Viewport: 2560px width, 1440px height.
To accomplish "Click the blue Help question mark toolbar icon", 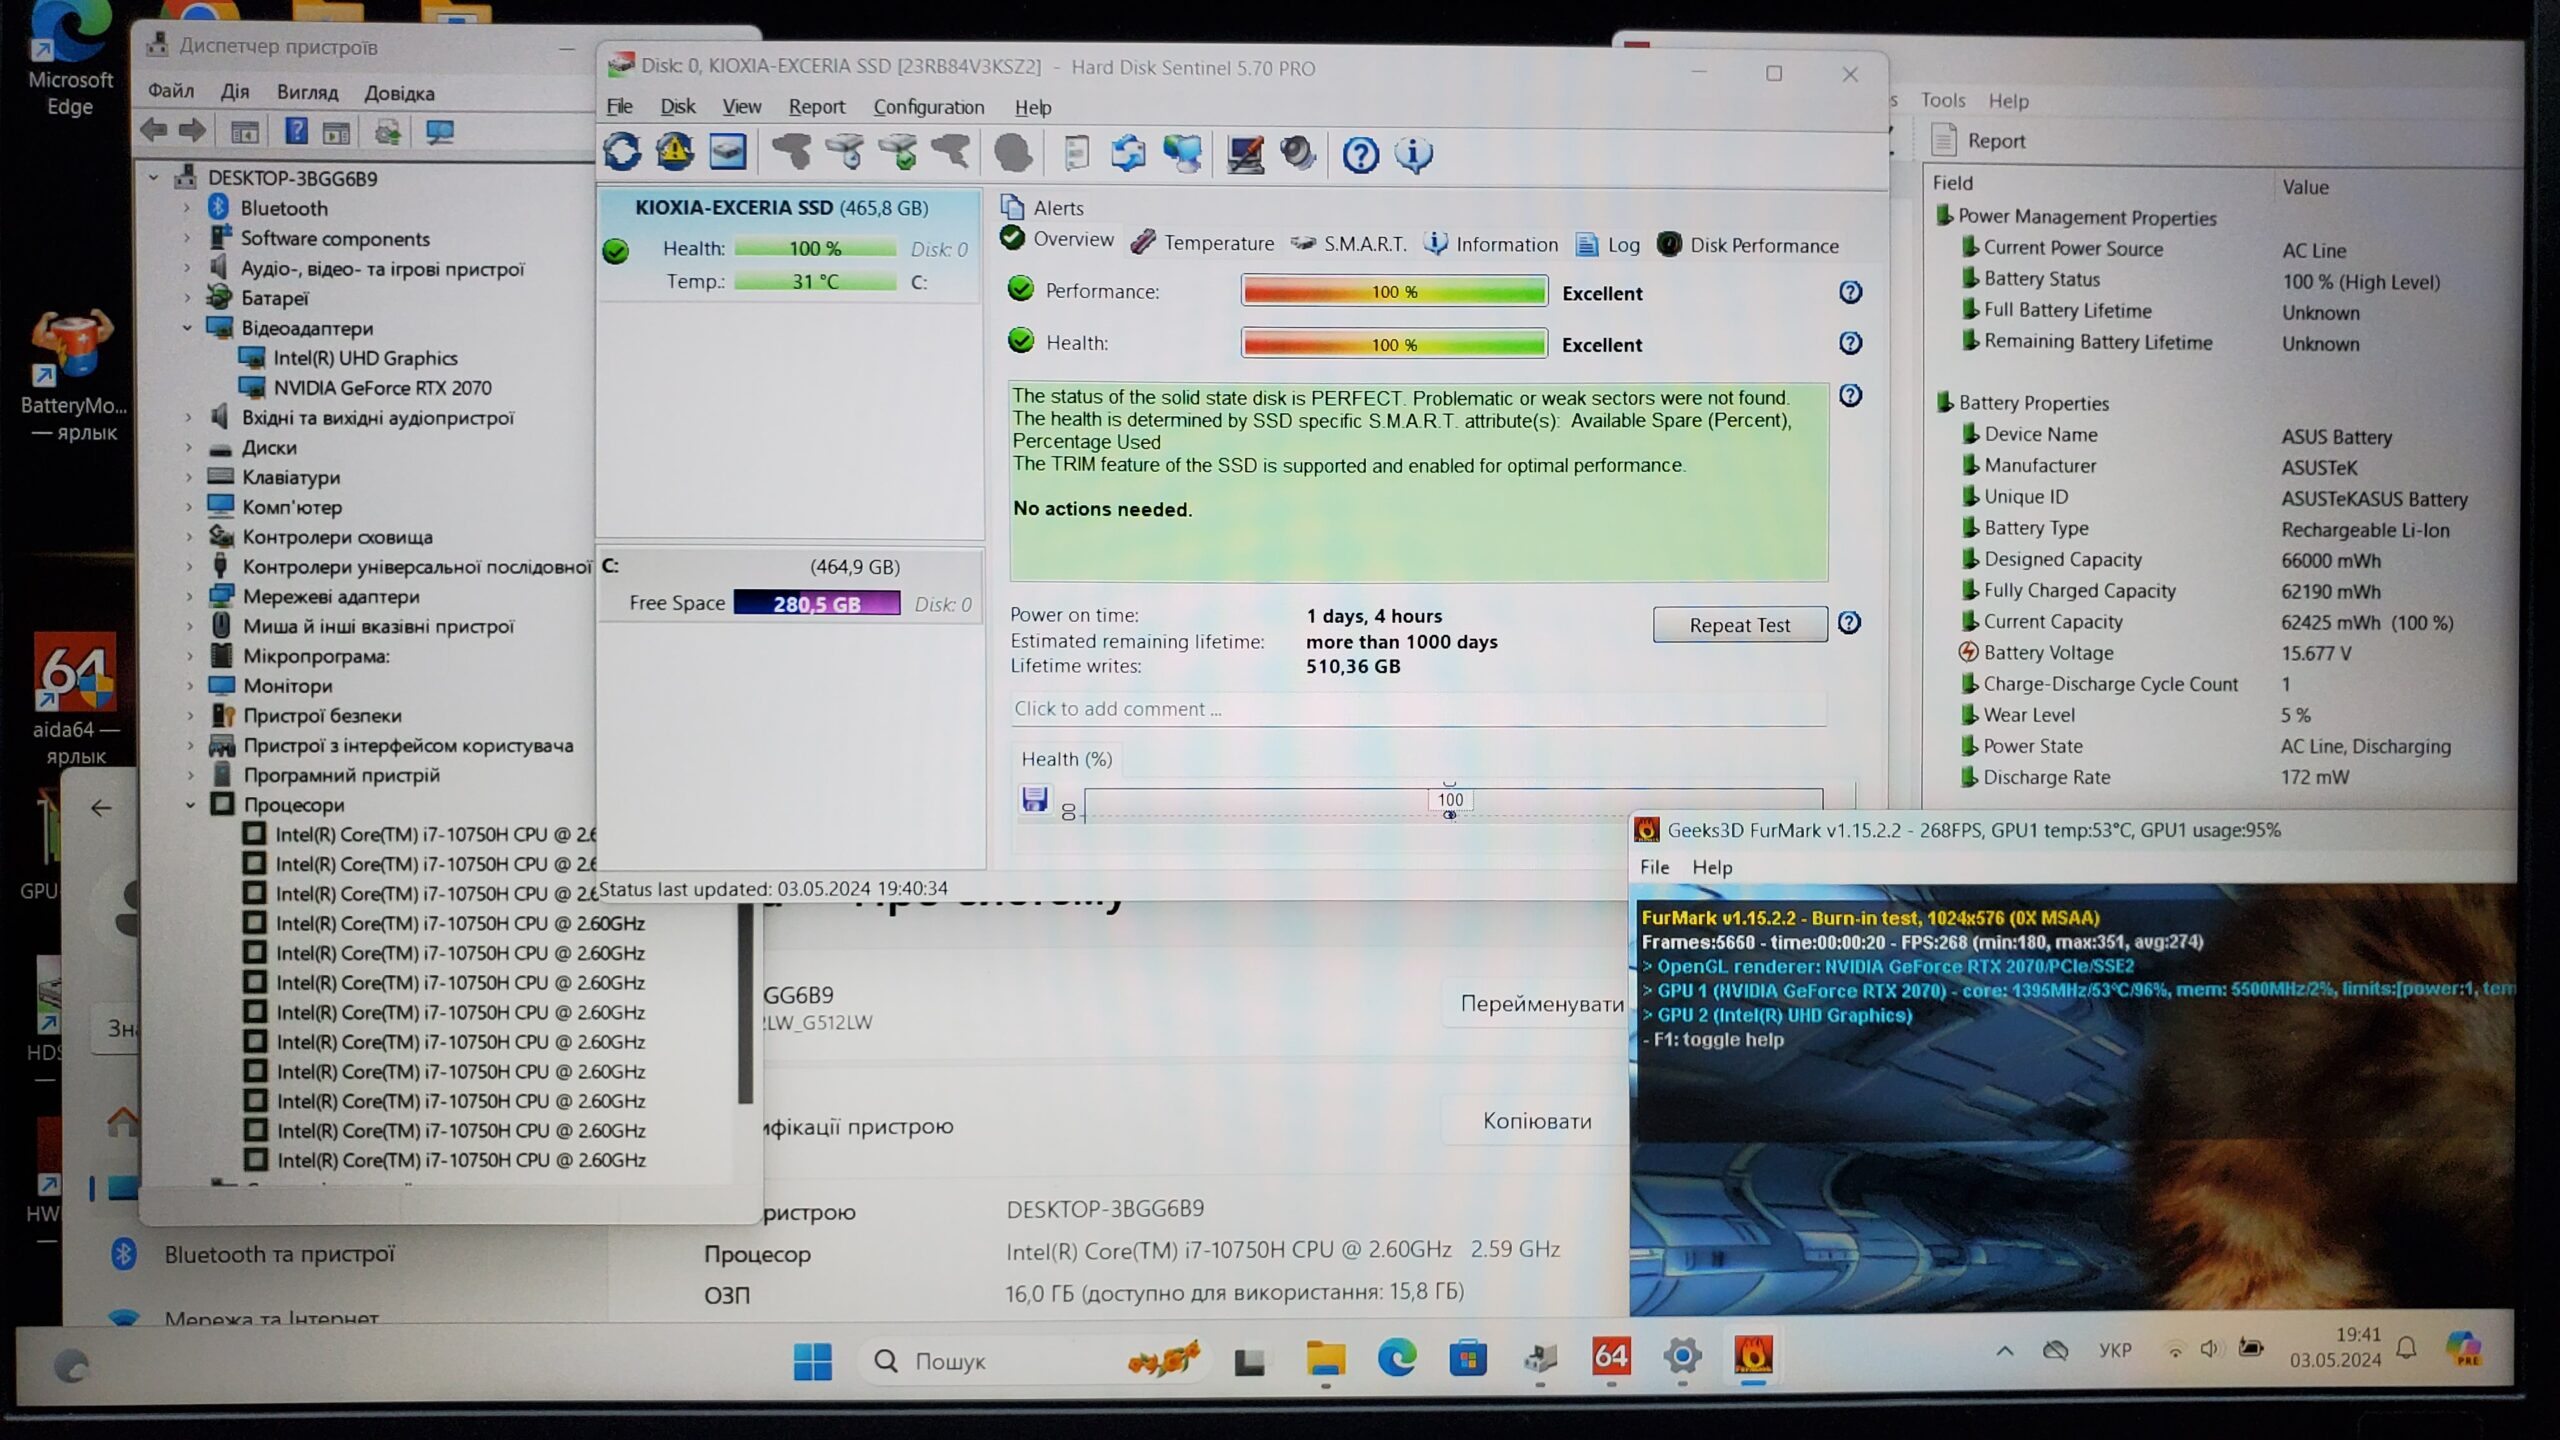I will (x=1360, y=155).
